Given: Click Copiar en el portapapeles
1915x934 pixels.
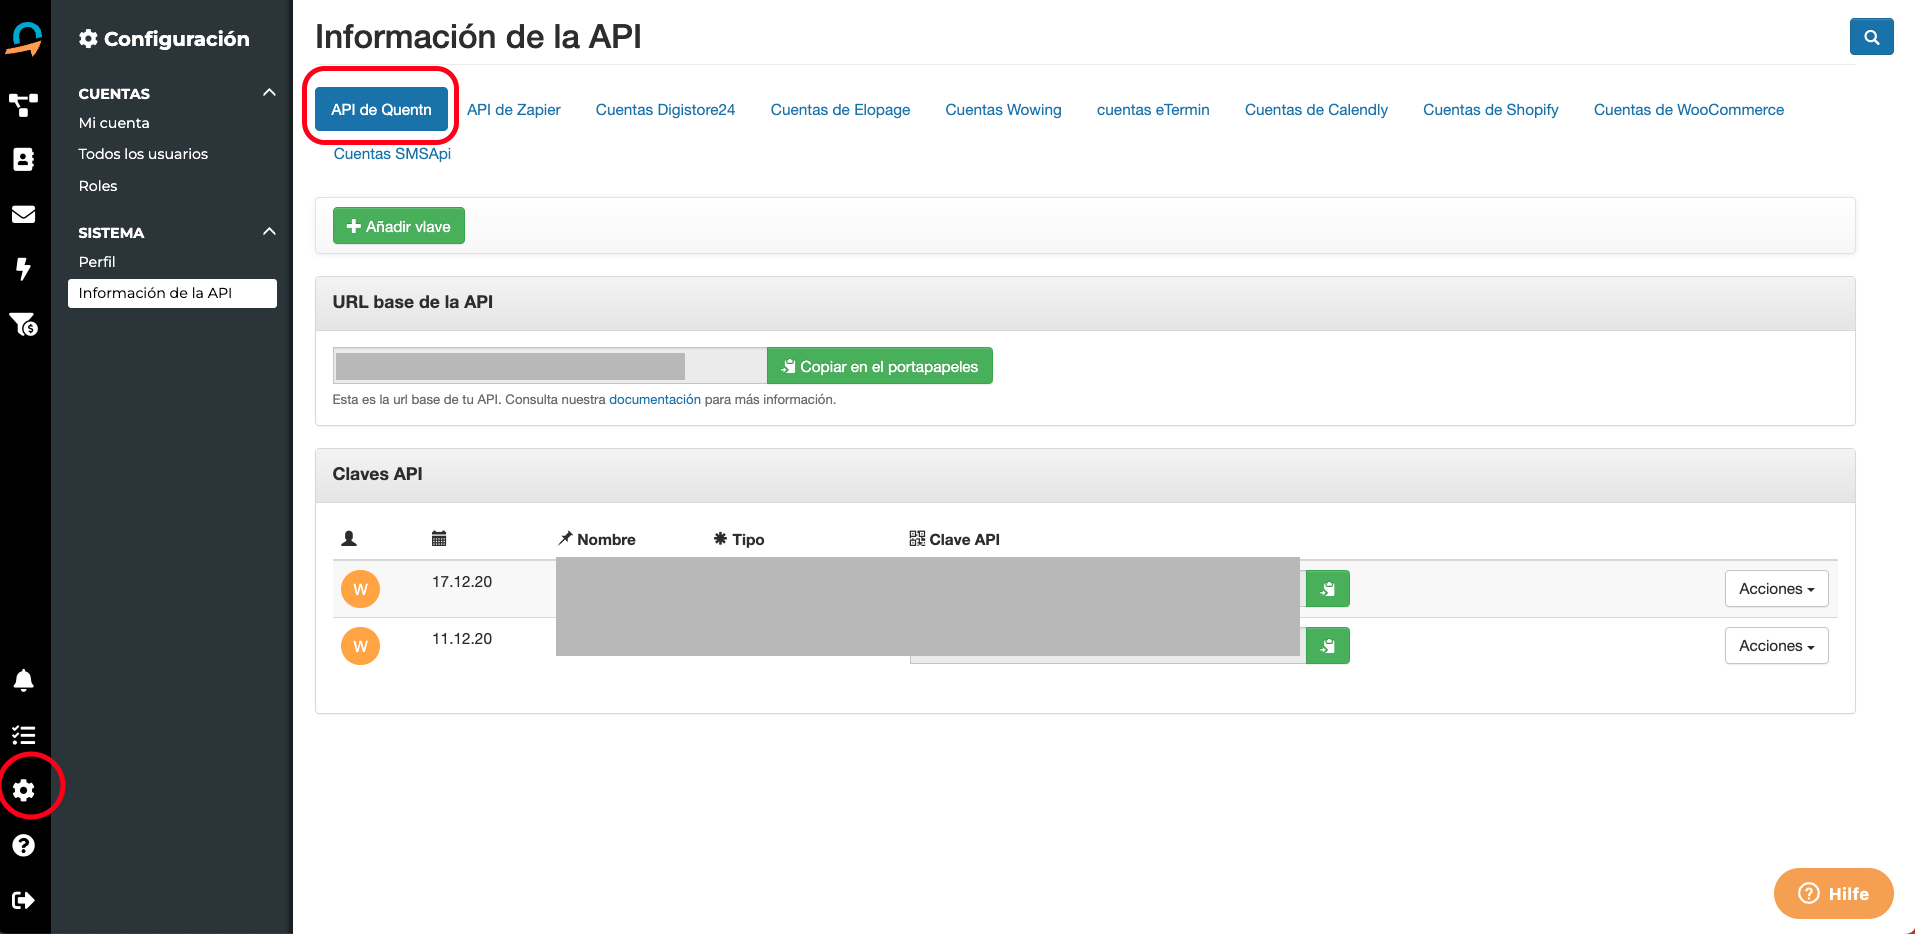Looking at the screenshot, I should (x=879, y=365).
